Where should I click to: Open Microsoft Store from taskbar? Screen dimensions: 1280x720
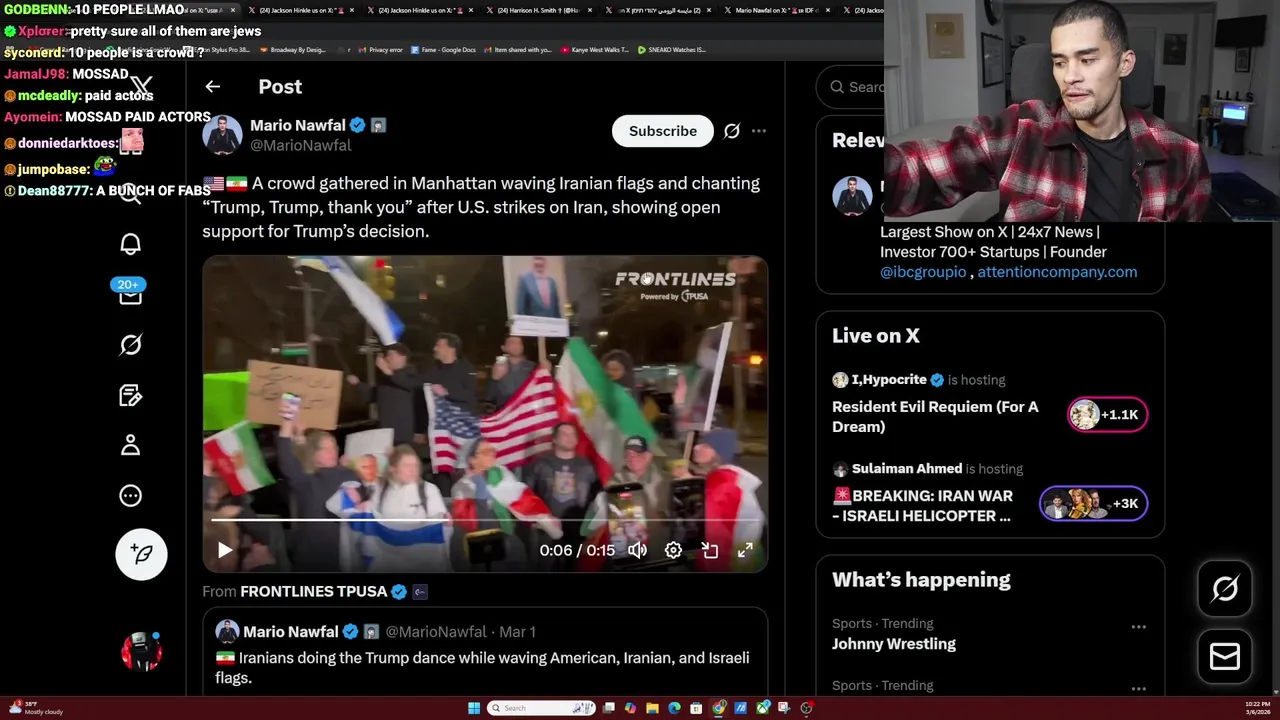click(x=696, y=708)
